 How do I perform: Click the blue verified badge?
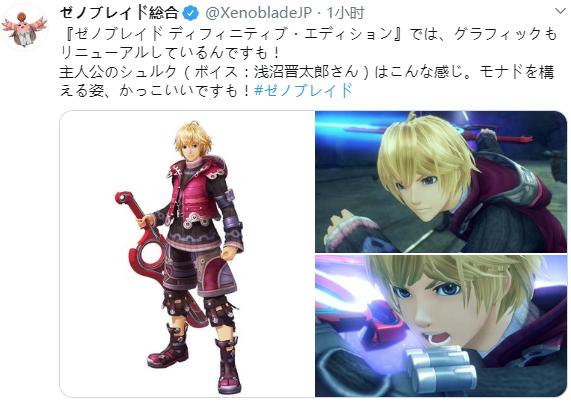(191, 13)
